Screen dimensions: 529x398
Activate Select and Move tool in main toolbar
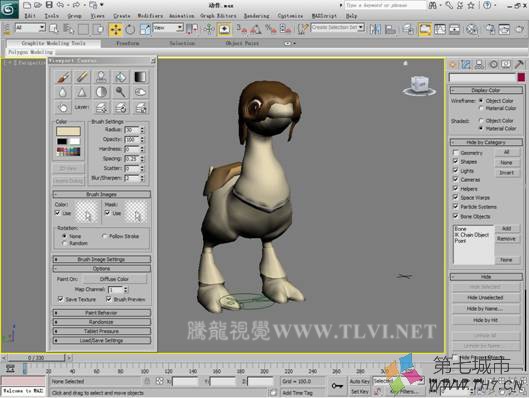tap(115, 29)
